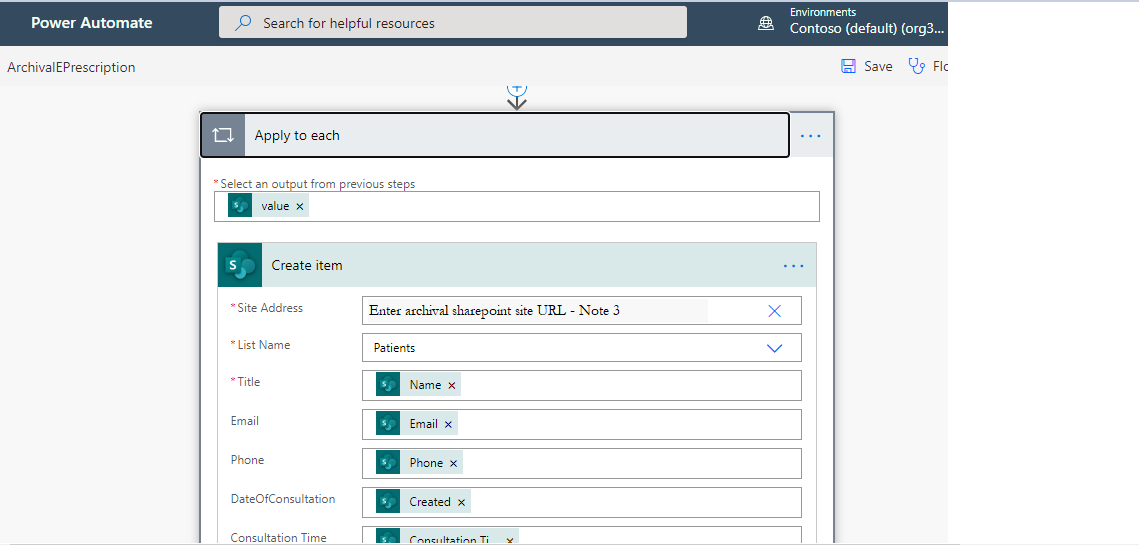Collapse the Create item action header

516,265
